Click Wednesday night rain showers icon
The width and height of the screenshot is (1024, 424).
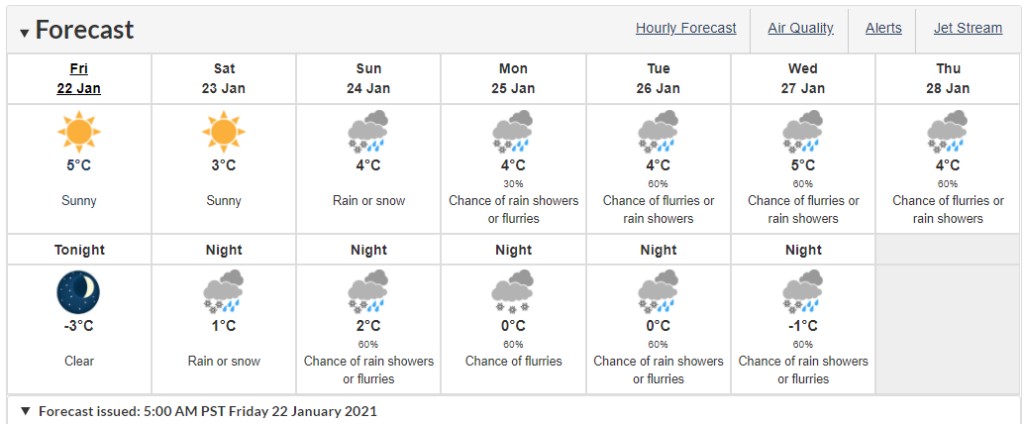pos(803,291)
